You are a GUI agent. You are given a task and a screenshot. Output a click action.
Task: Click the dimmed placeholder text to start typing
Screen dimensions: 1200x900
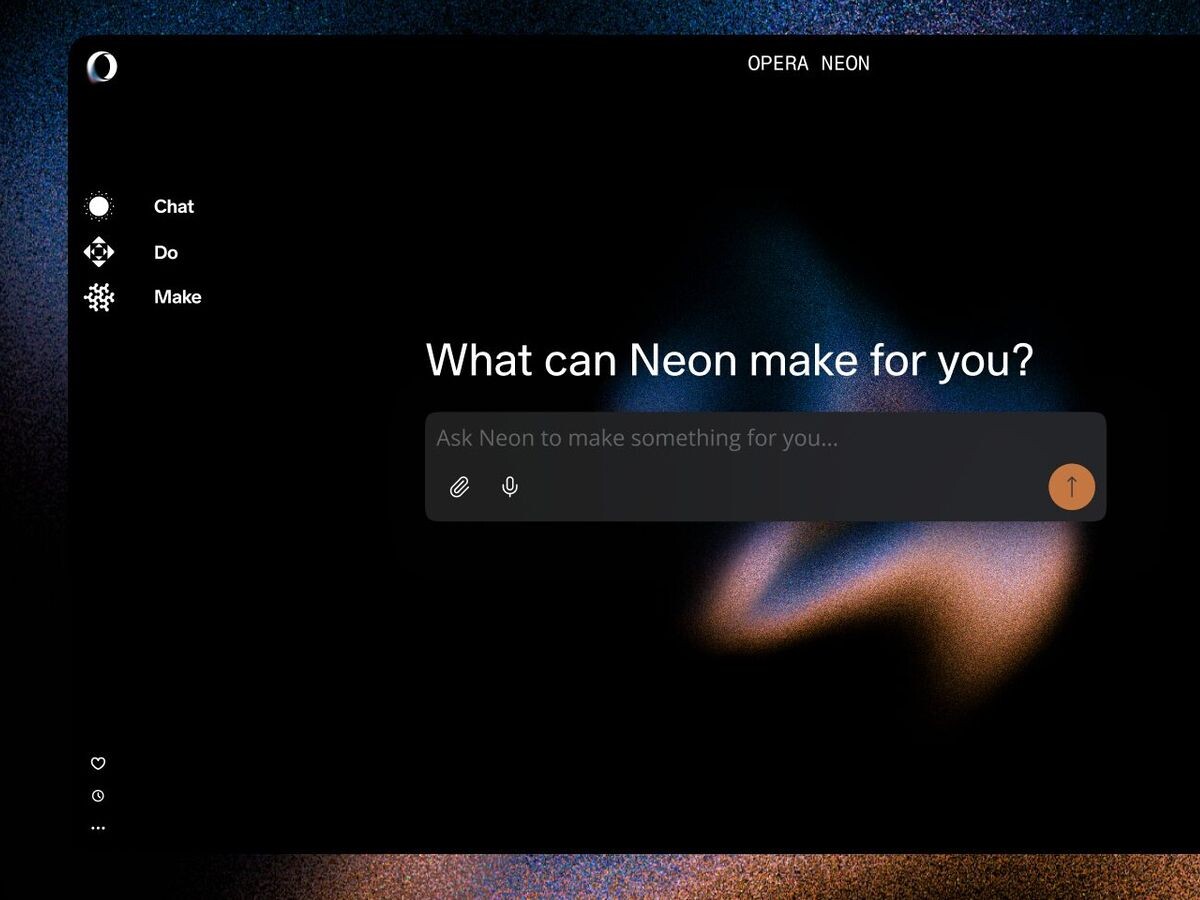(x=637, y=438)
